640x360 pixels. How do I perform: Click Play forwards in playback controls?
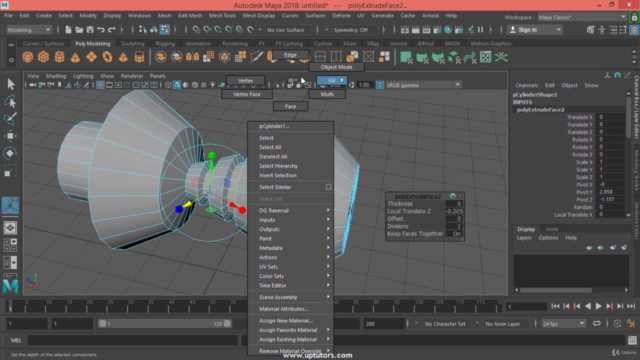point(598,306)
